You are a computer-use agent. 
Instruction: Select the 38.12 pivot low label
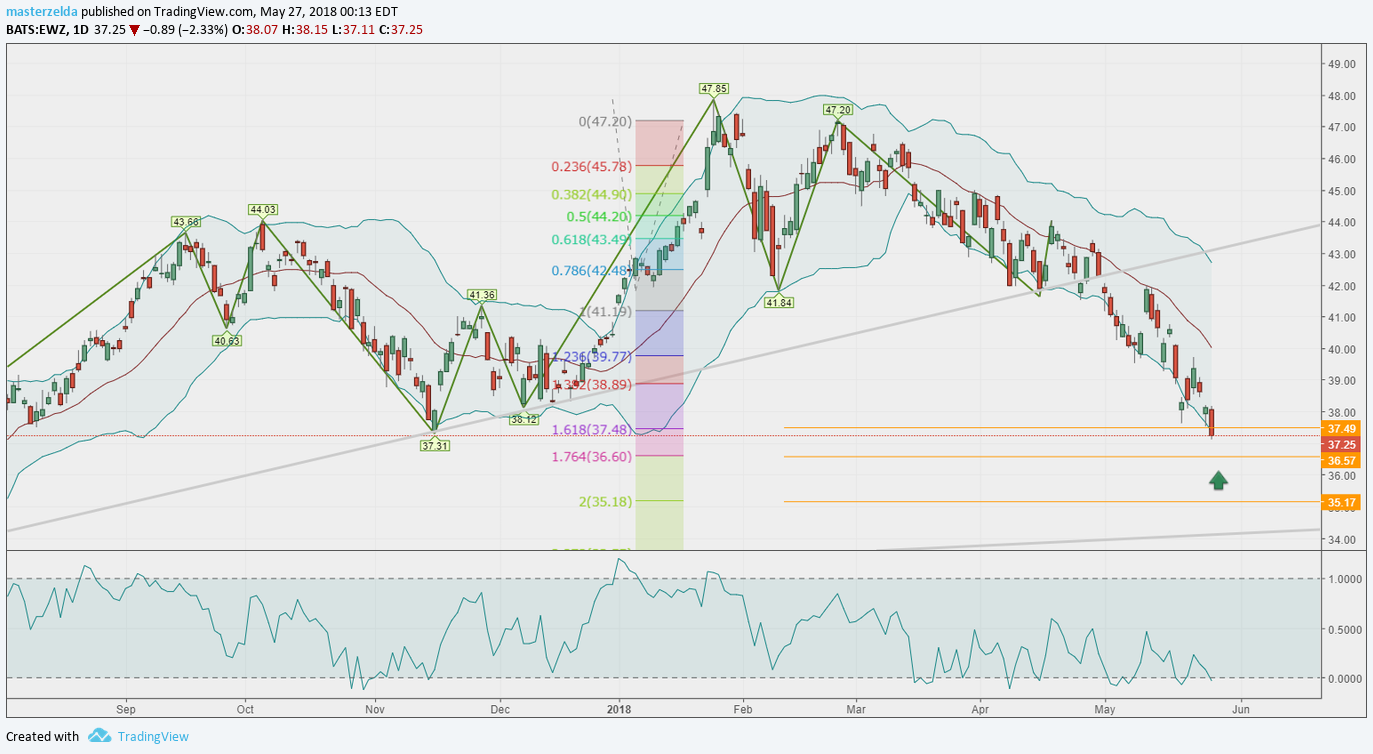524,420
